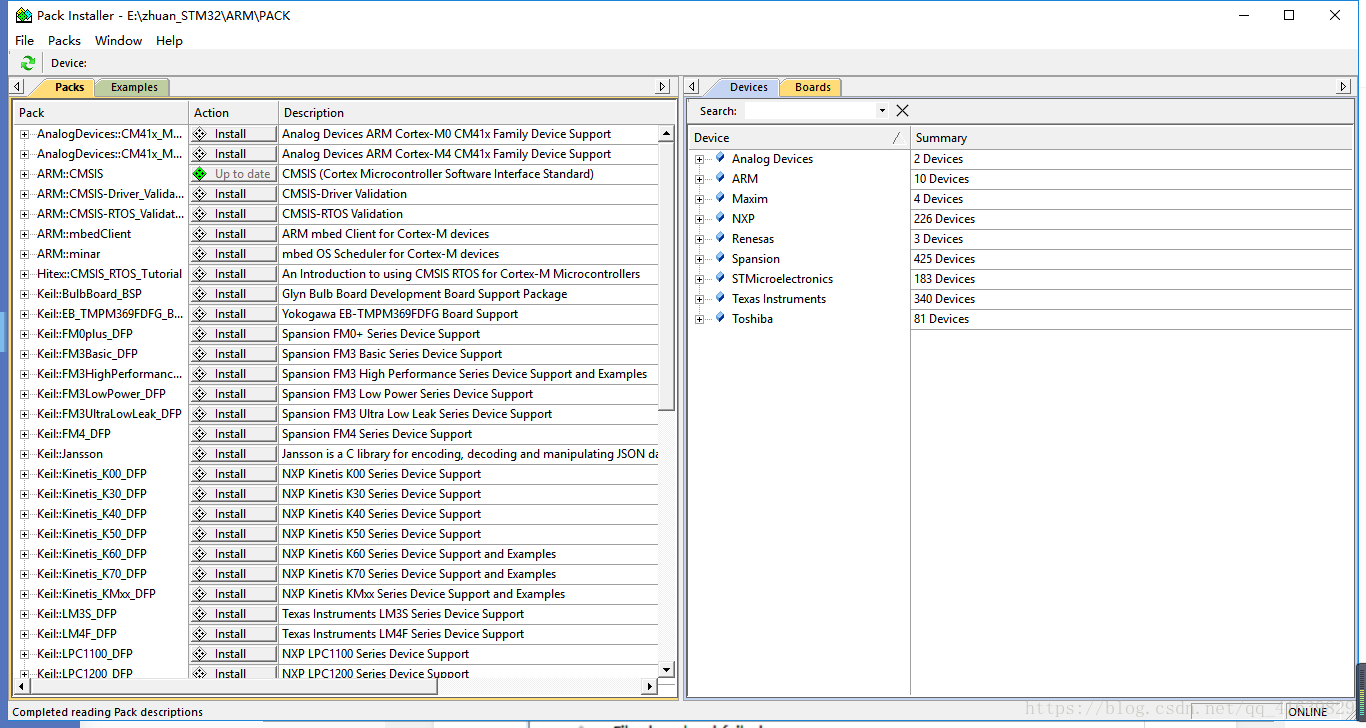Expand the AnalogDevices::CM41x Cortex-M0 pack
Viewport: 1366px width, 728px height.
(x=25, y=134)
